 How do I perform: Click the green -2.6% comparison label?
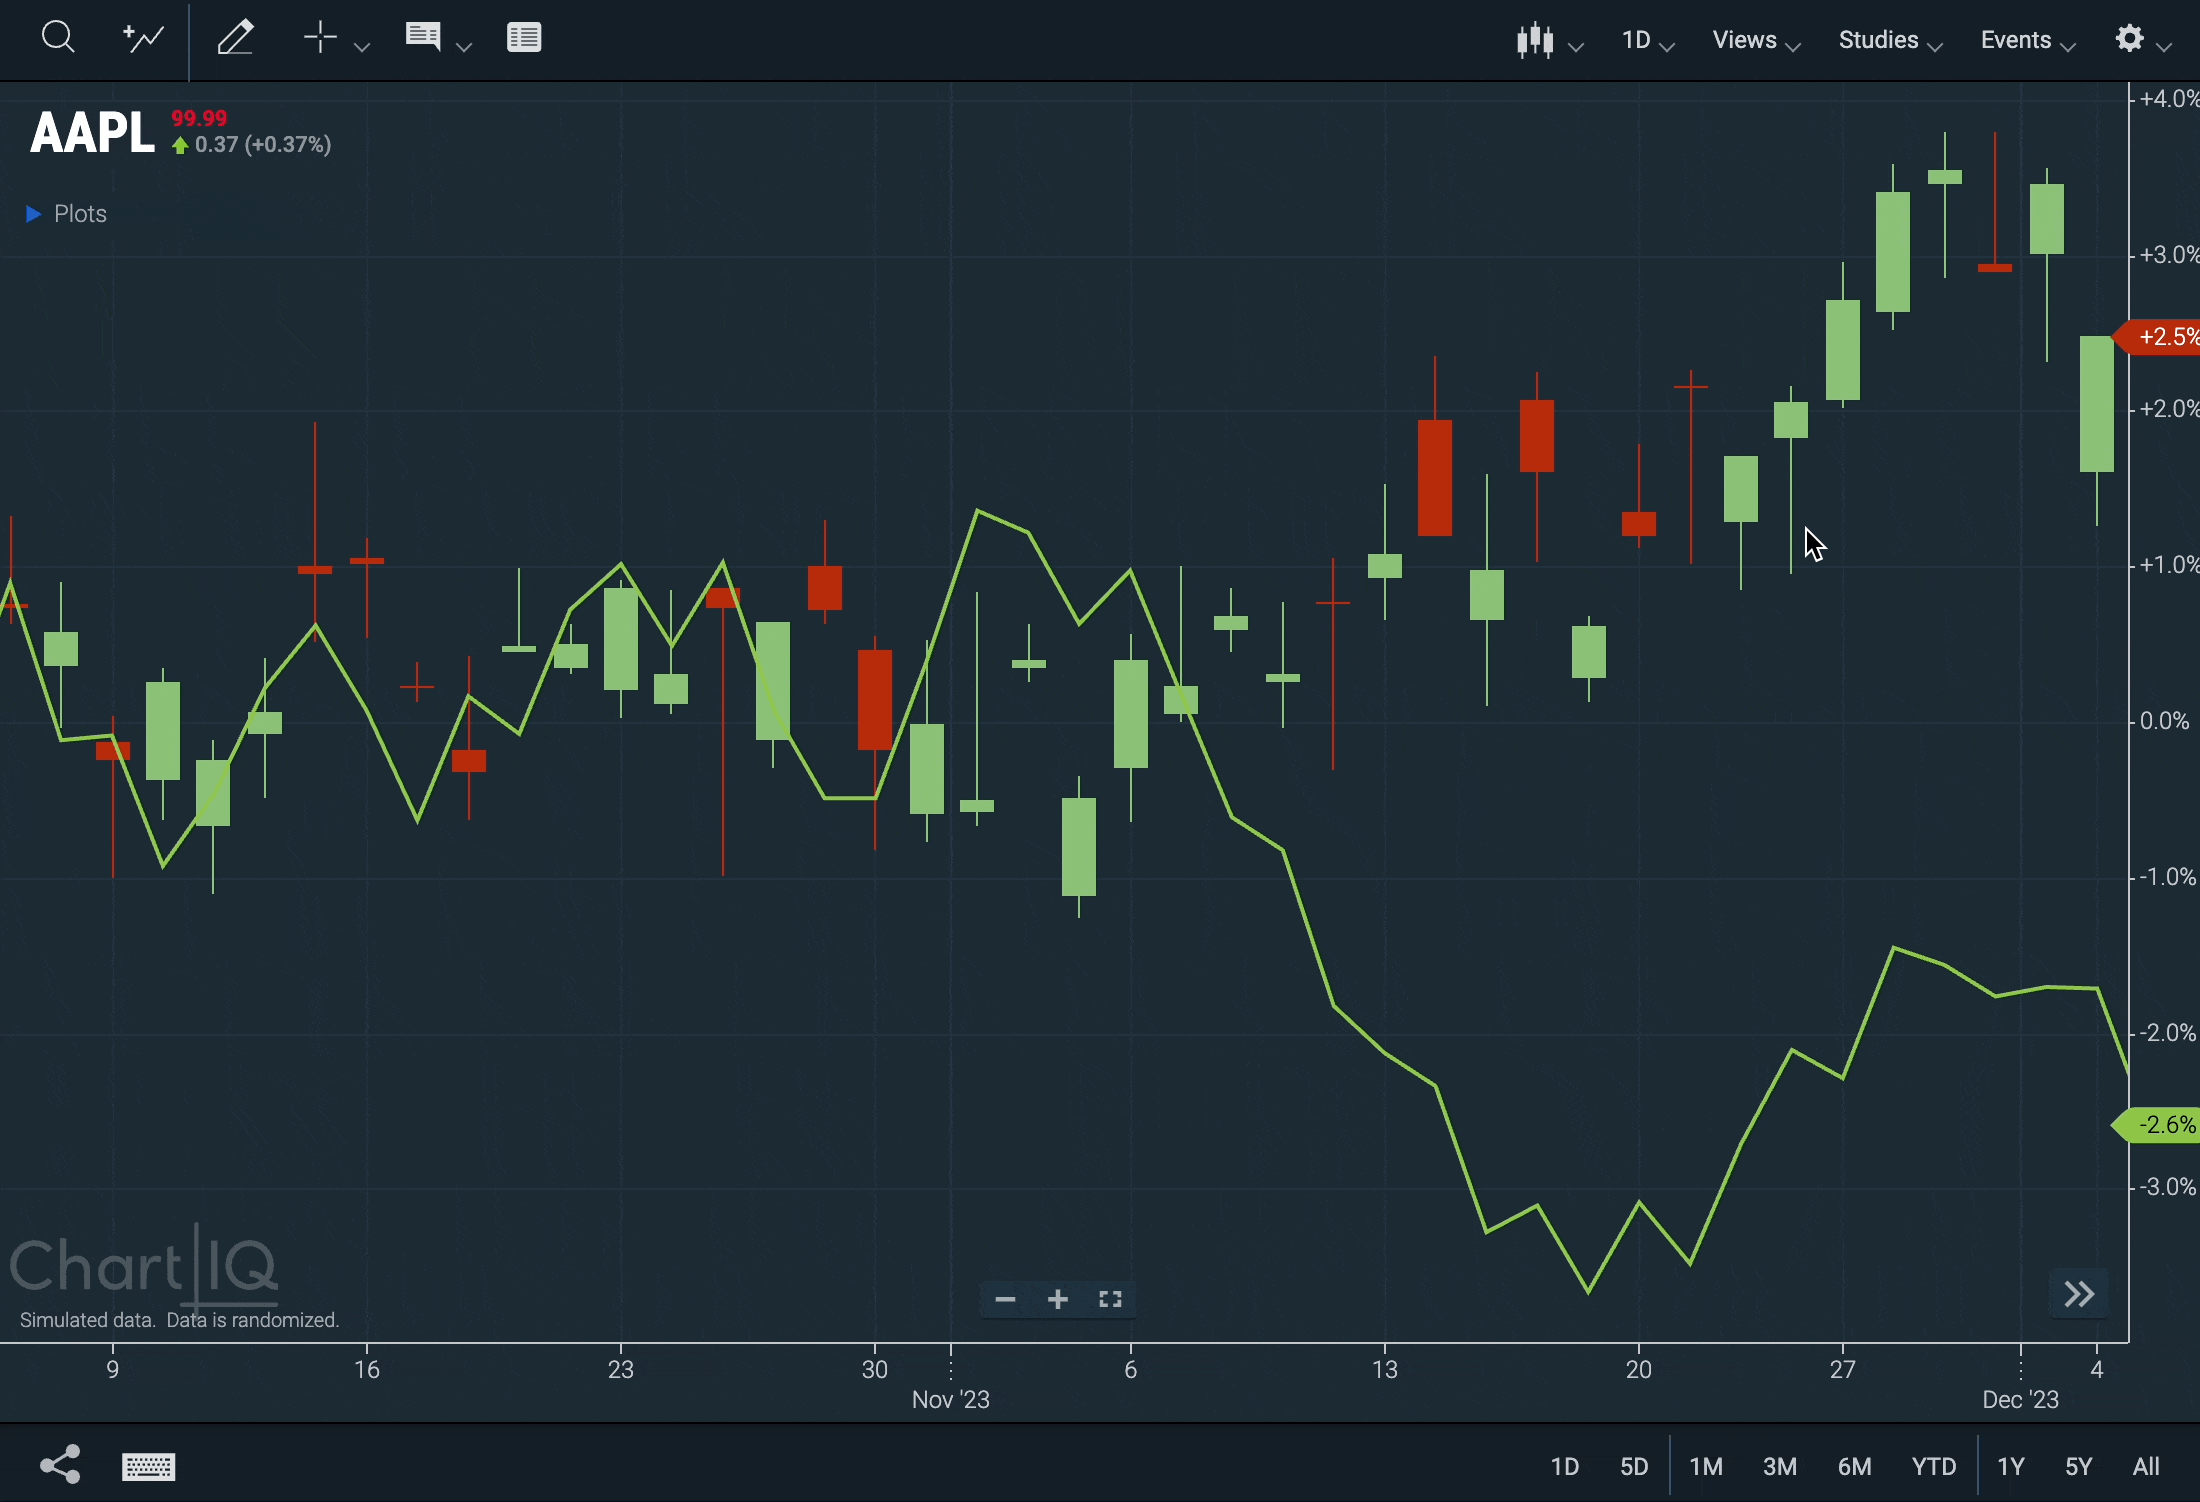(x=2158, y=1125)
